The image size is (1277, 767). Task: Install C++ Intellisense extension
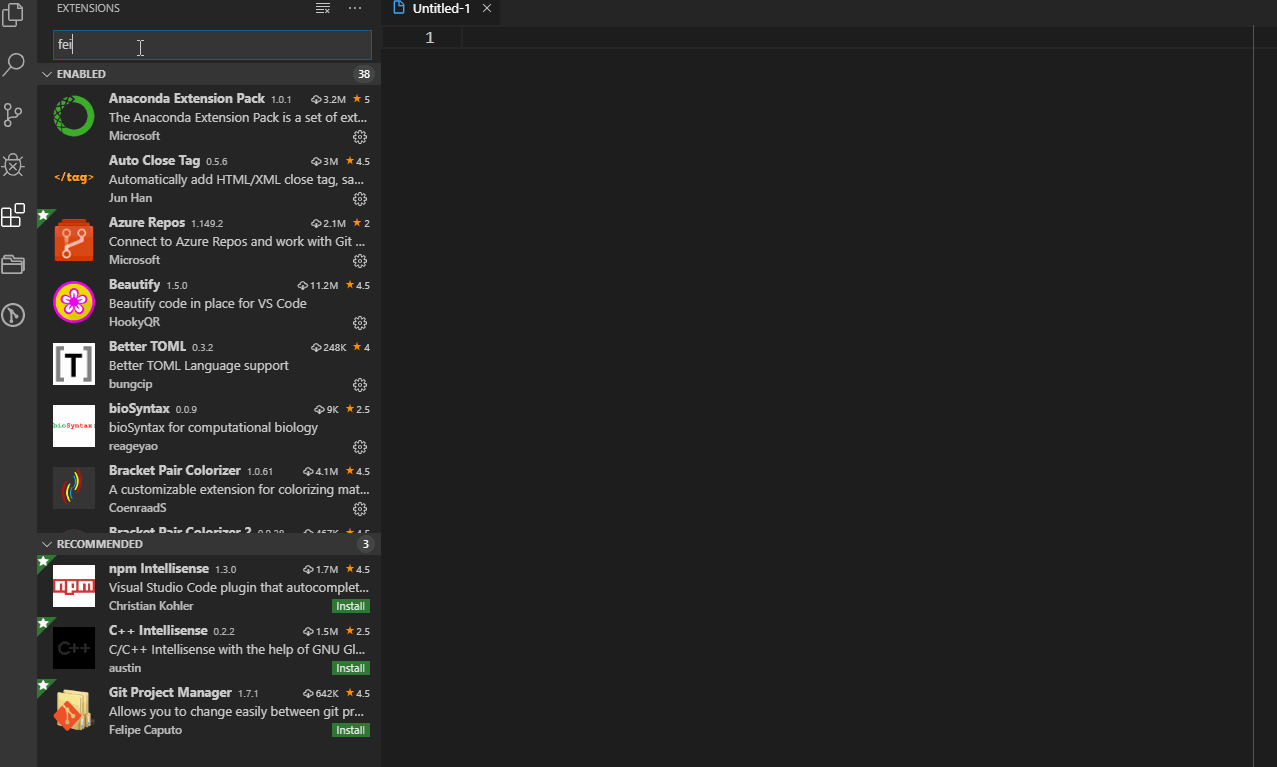[x=351, y=668]
